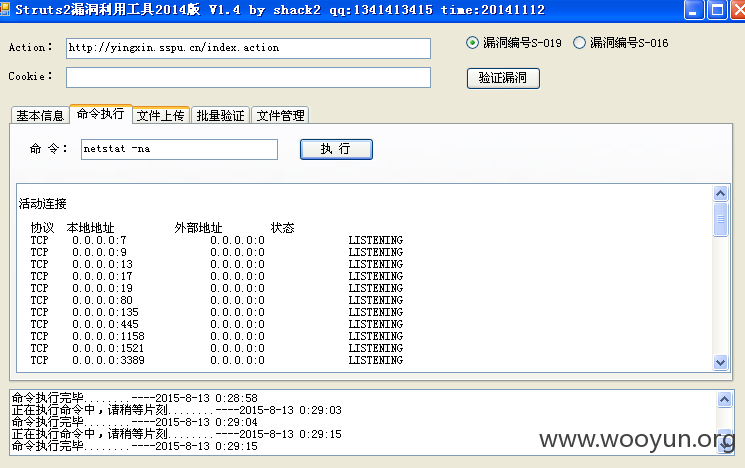The image size is (745, 468).
Task: Click local address 0.0.0.0:3389
Action: point(108,360)
